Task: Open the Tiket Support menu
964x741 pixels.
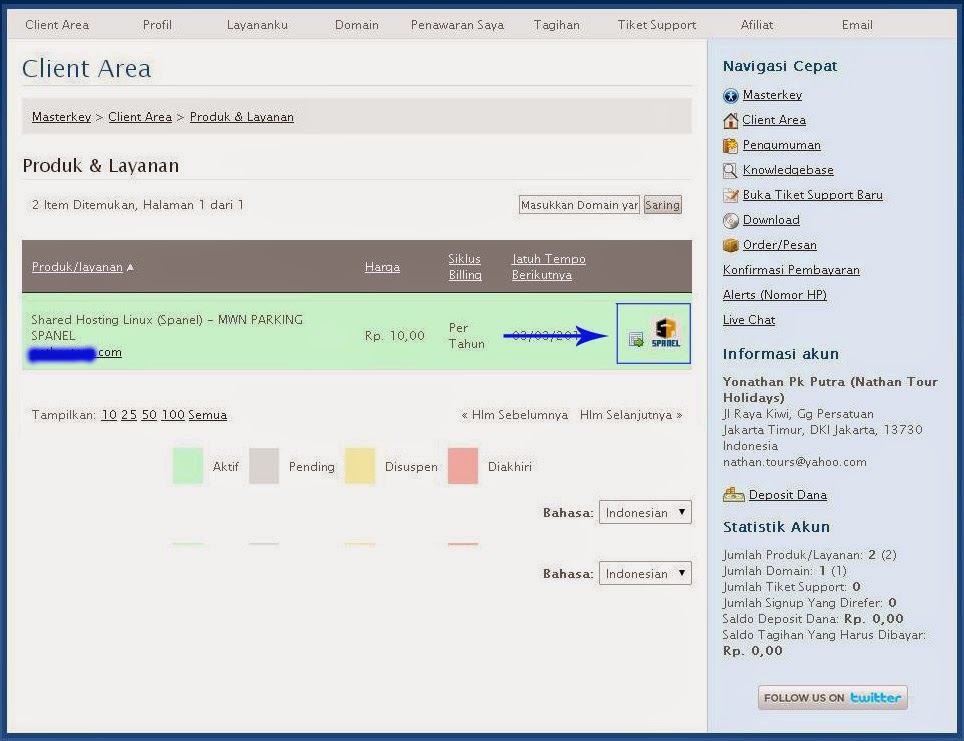Action: 657,25
